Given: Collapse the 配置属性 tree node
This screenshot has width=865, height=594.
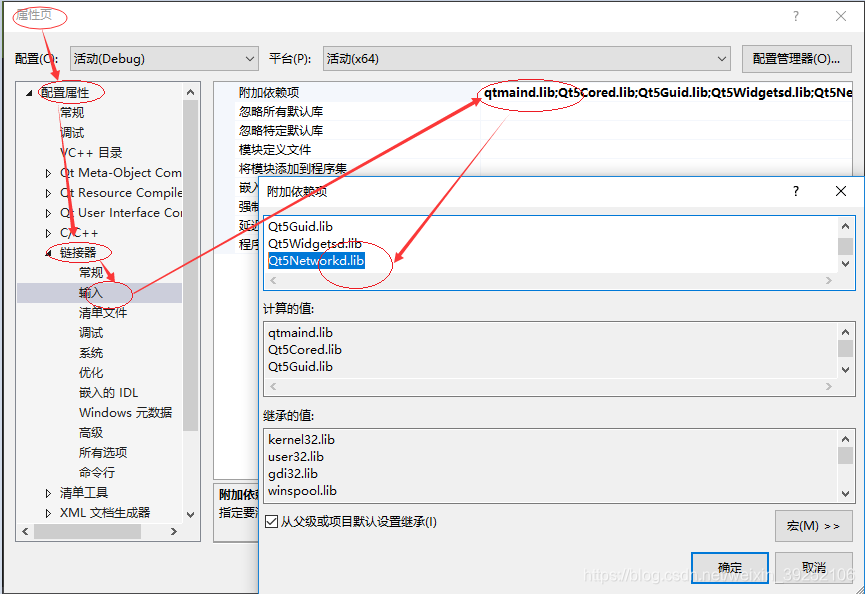Looking at the screenshot, I should 29,93.
